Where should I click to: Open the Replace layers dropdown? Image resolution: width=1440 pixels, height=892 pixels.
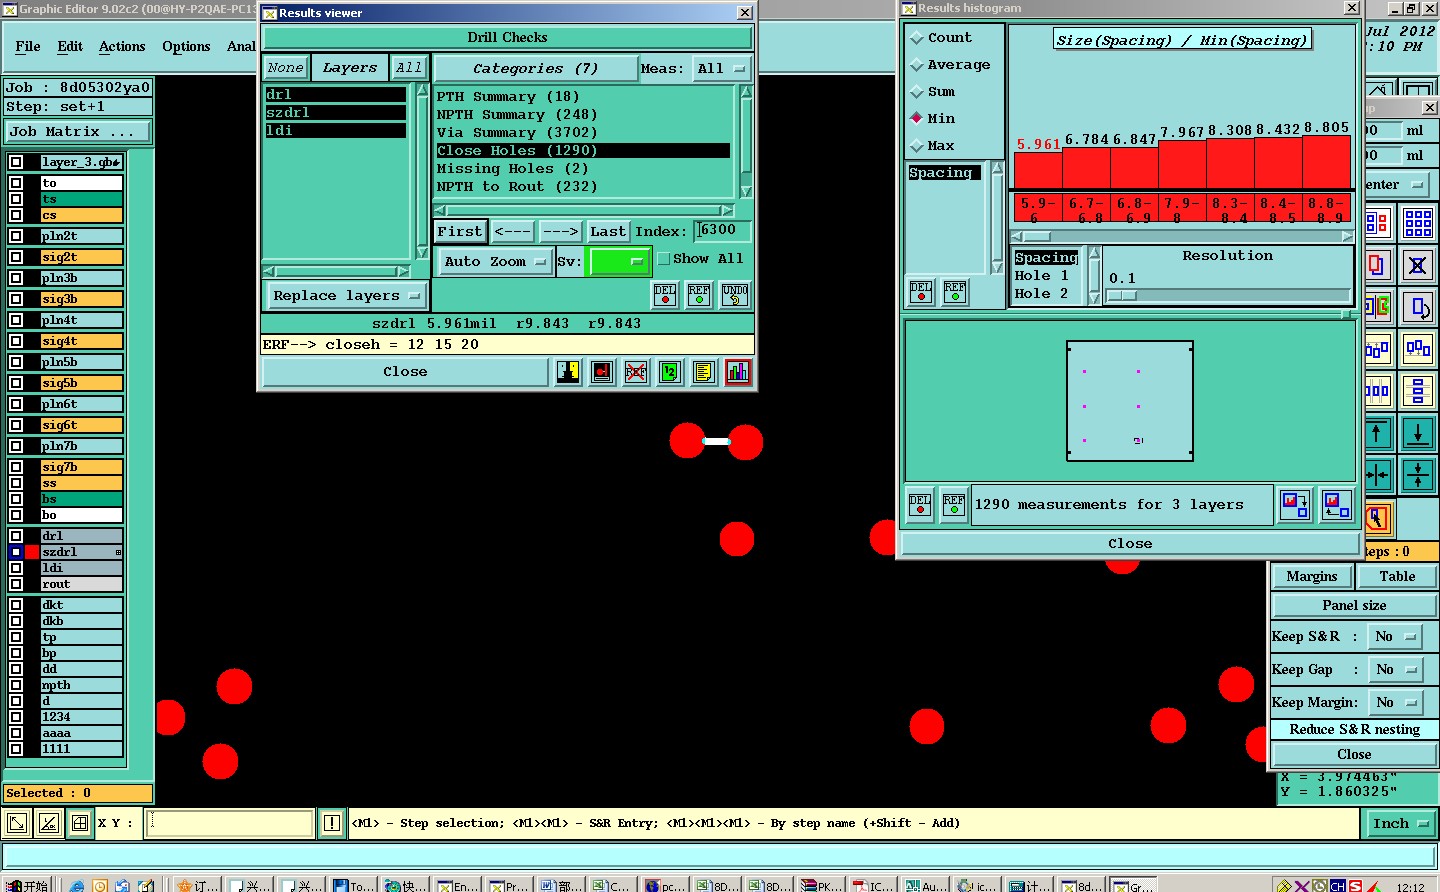tap(346, 296)
